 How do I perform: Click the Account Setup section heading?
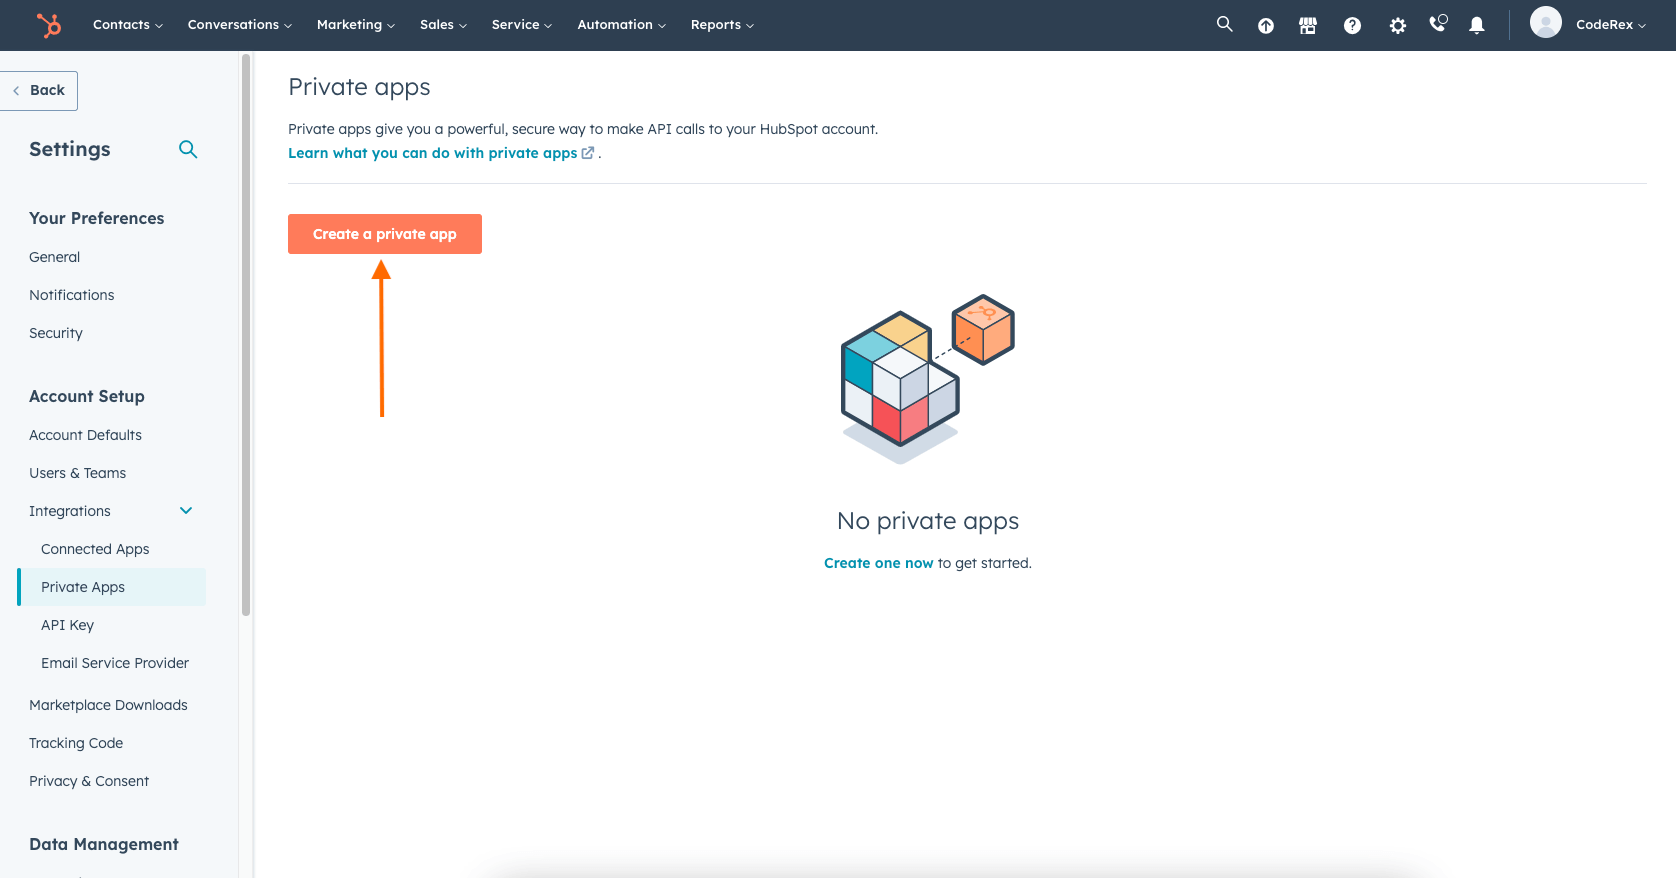pos(87,396)
